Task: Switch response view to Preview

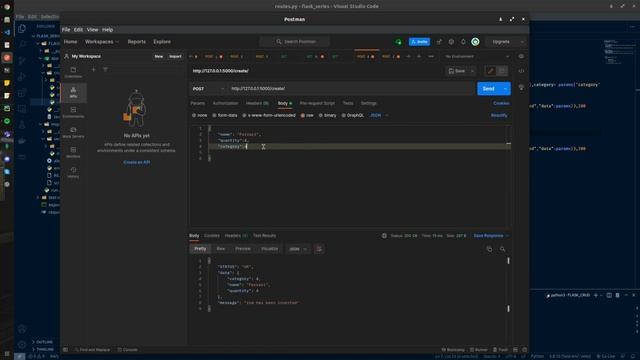Action: pos(243,249)
